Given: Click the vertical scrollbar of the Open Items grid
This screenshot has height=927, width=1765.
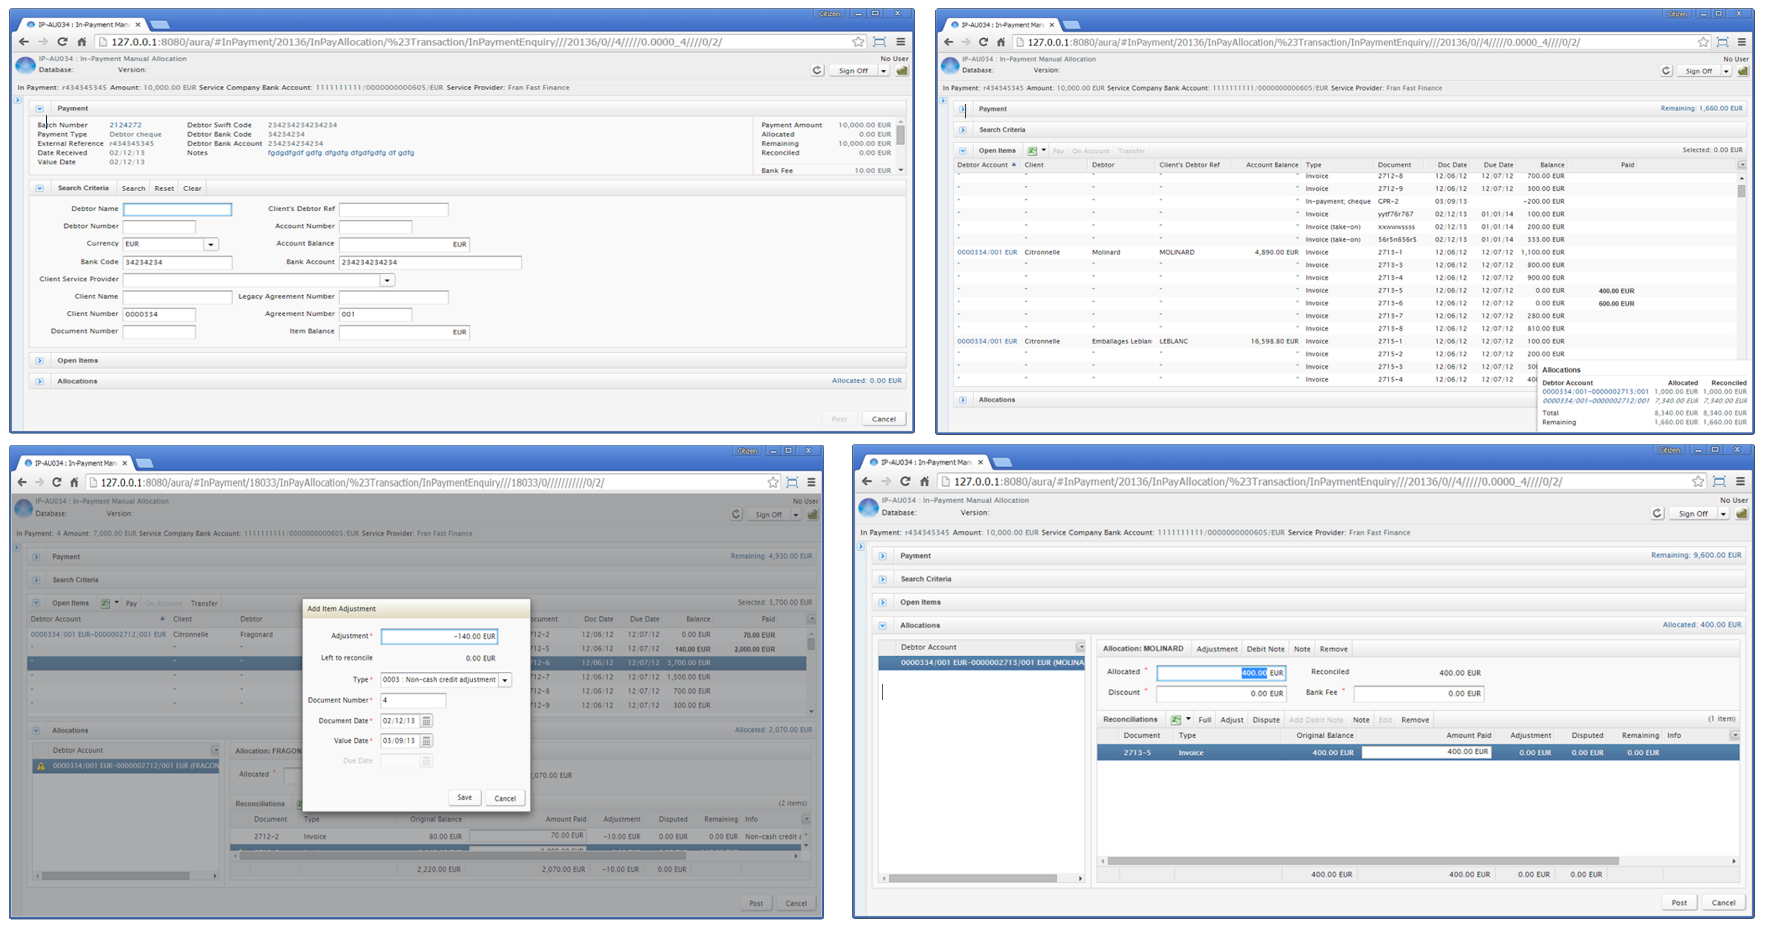Looking at the screenshot, I should coord(1741,190).
